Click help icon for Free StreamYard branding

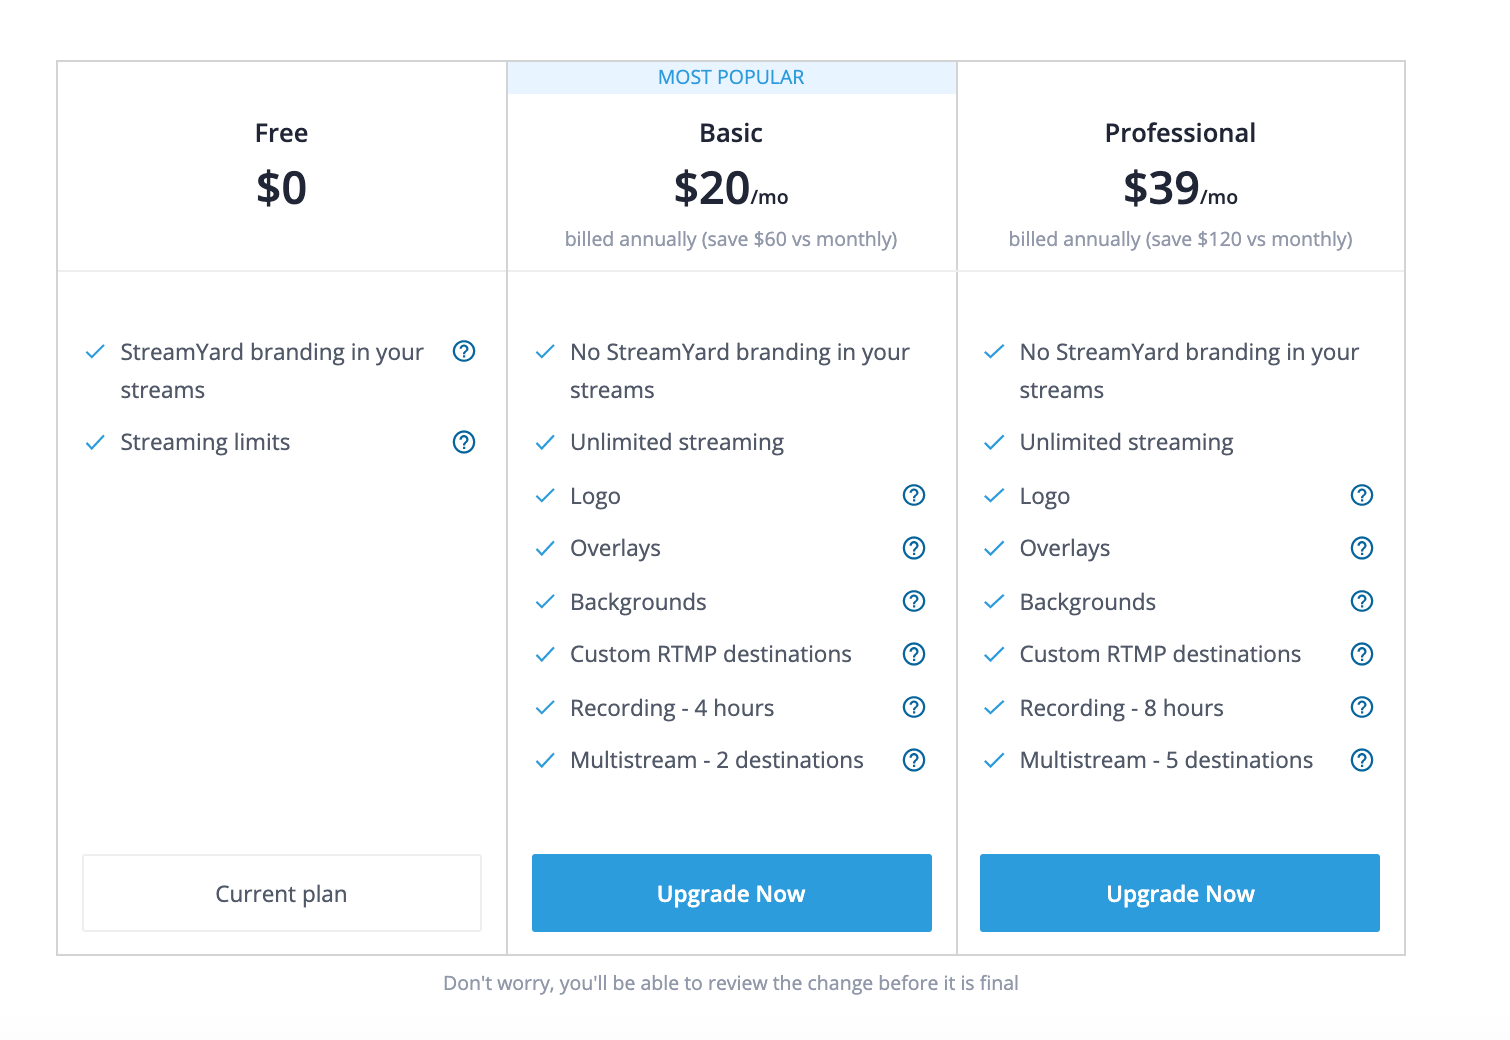[464, 351]
